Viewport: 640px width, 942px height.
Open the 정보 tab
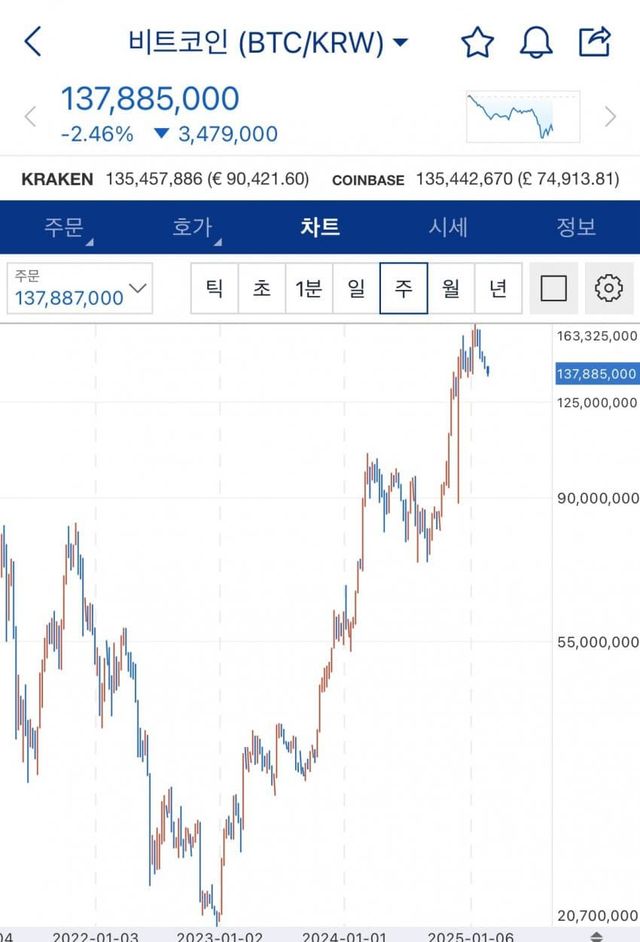coord(576,227)
